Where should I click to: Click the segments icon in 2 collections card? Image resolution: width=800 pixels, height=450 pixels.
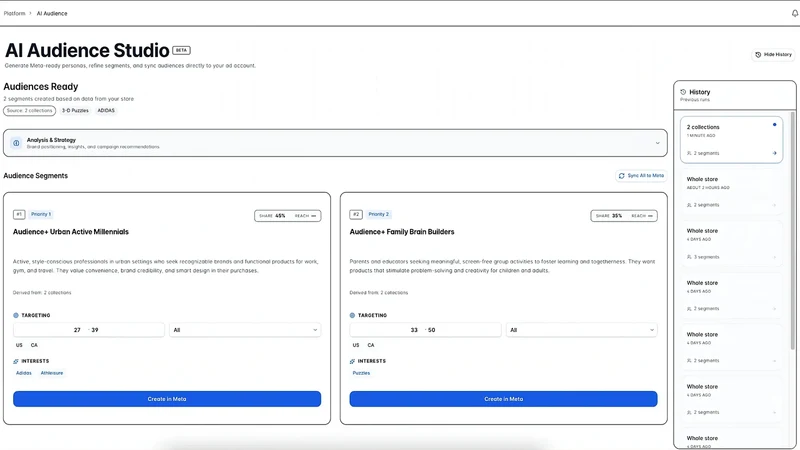[689, 153]
